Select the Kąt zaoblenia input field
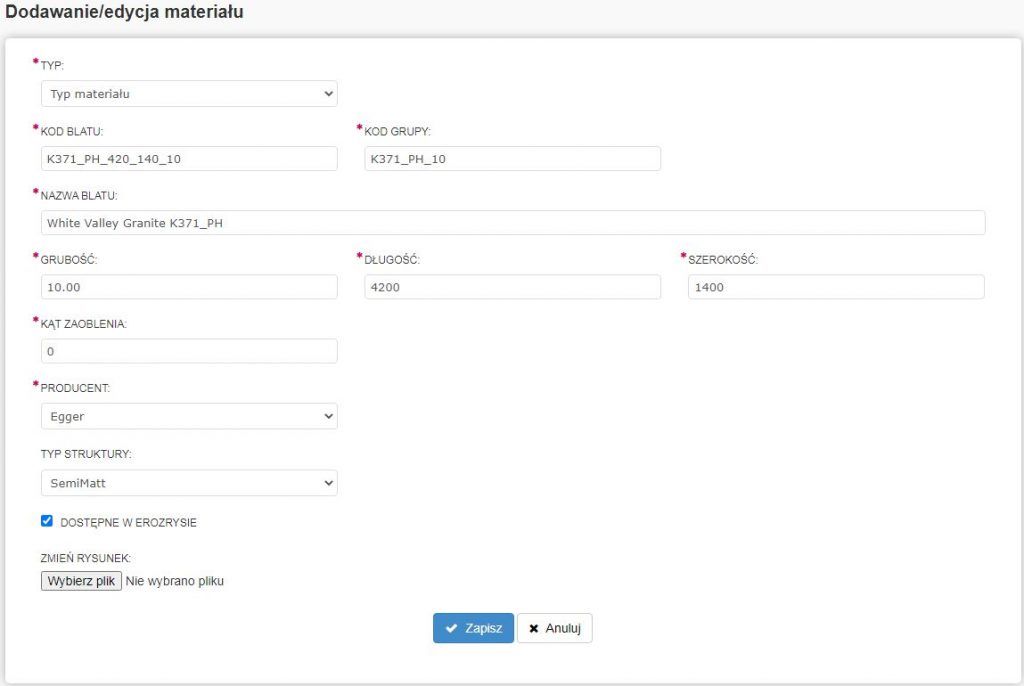This screenshot has width=1024, height=686. 189,351
